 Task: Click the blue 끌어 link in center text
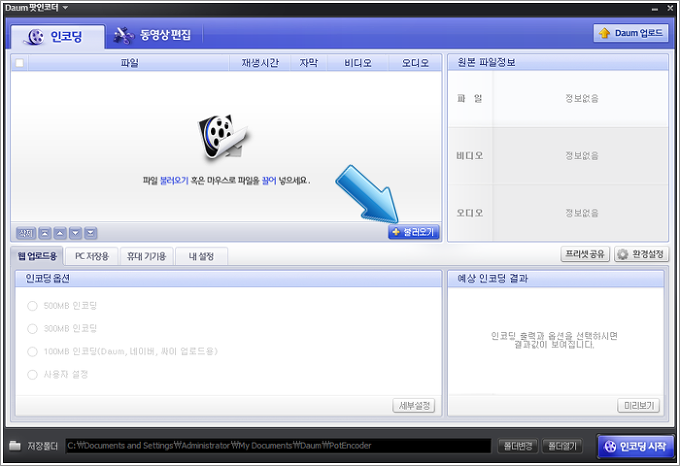[x=269, y=181]
